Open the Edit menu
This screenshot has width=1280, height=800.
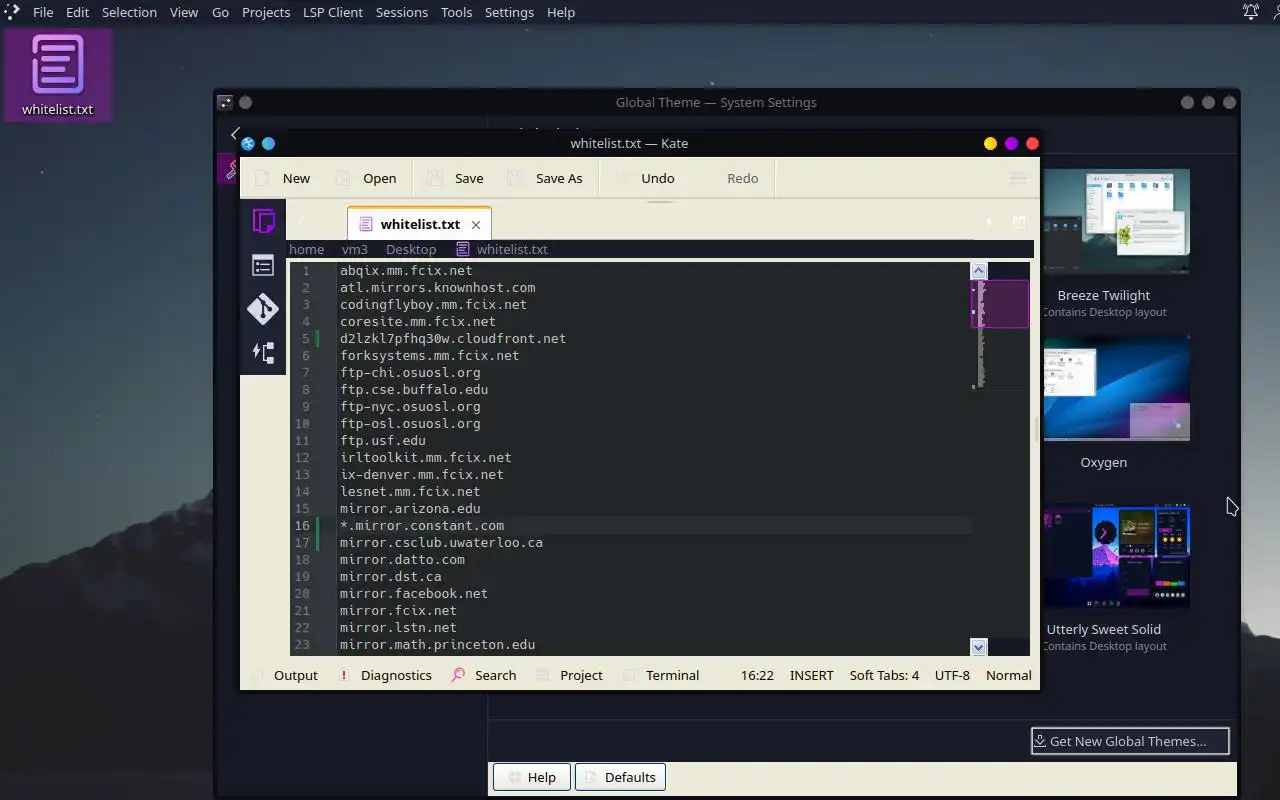77,12
